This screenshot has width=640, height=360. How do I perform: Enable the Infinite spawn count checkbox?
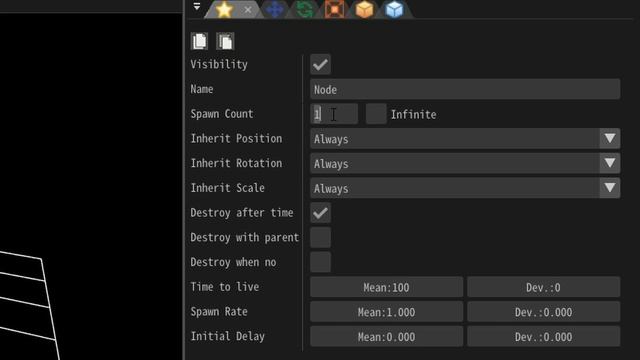pos(376,114)
